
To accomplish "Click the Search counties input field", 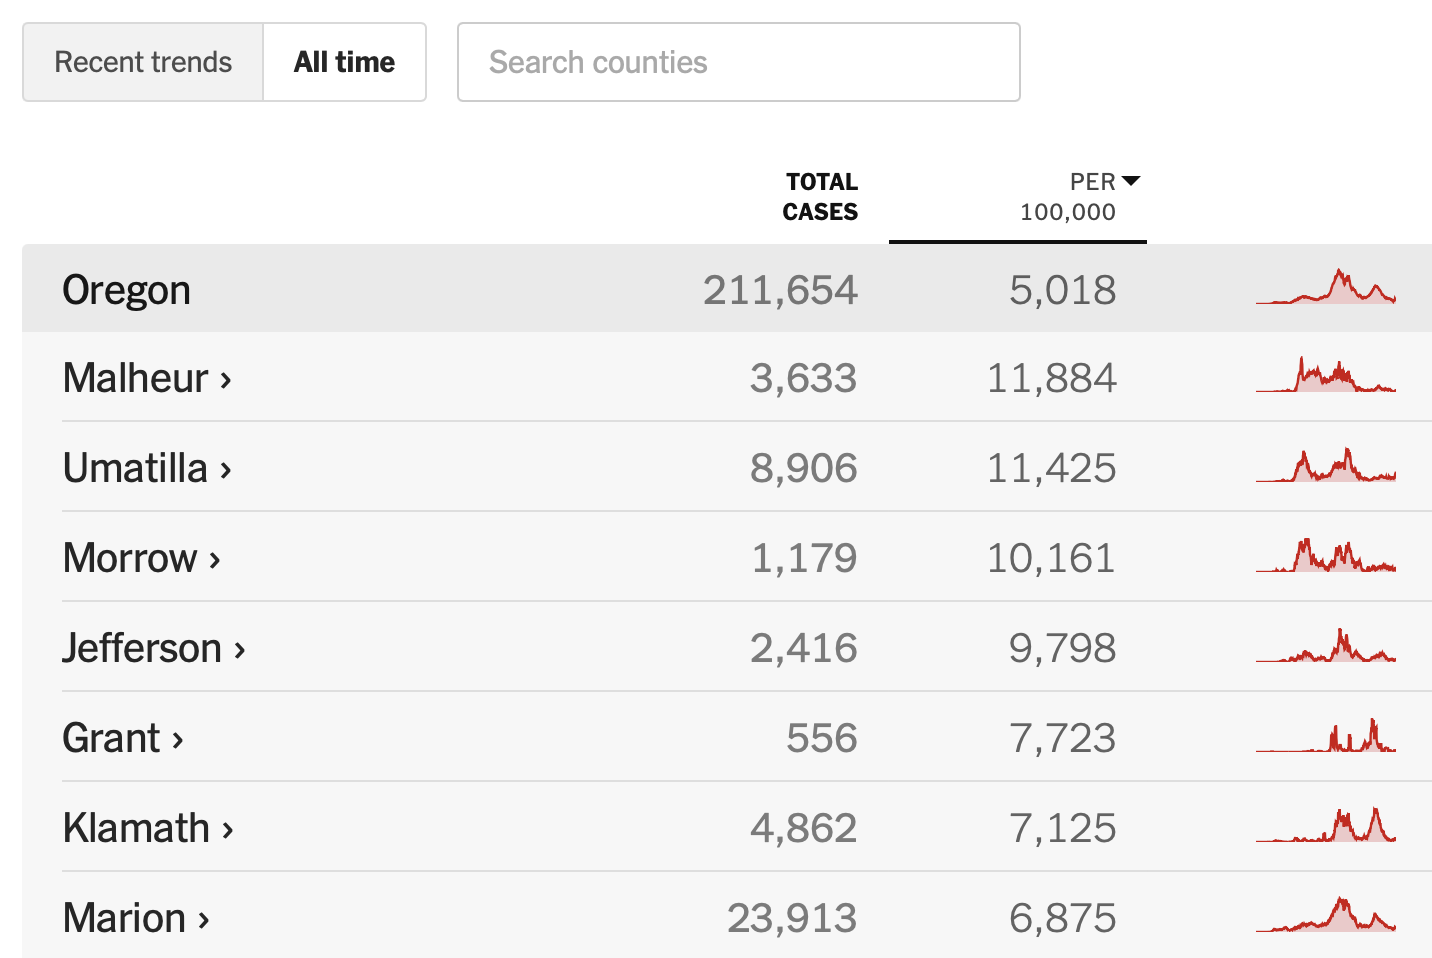I will tap(738, 62).
